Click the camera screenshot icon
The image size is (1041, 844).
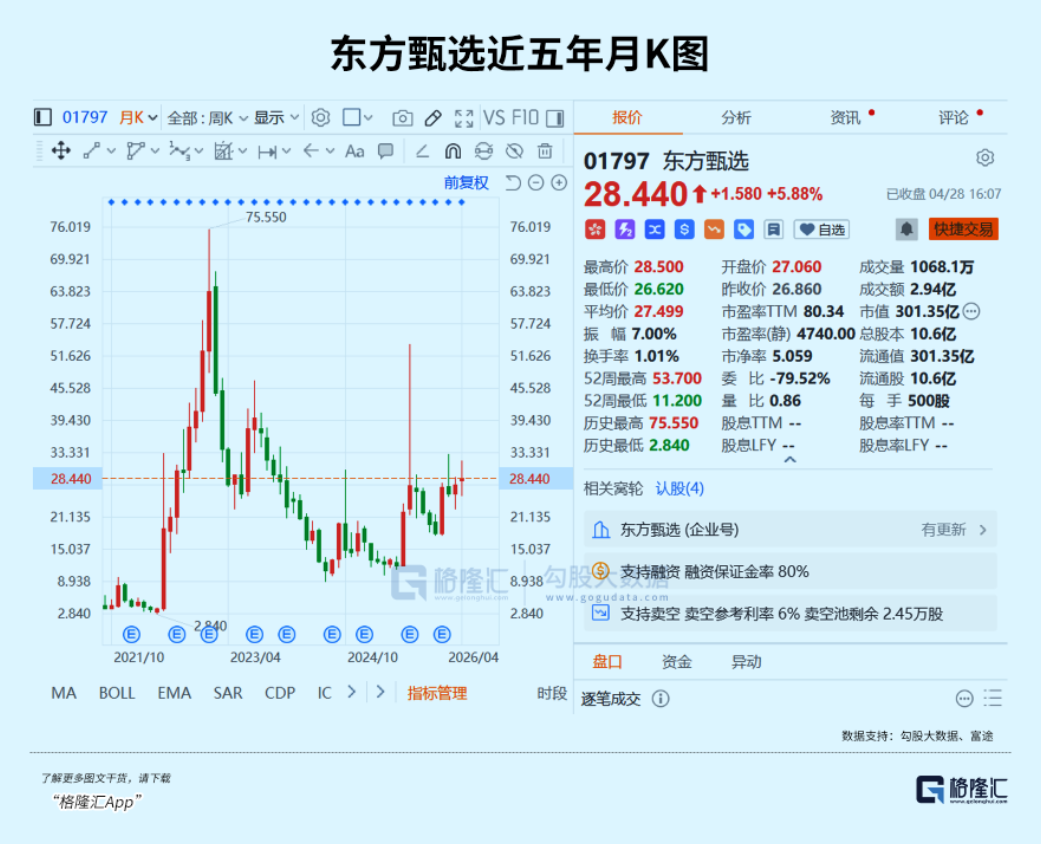click(402, 118)
